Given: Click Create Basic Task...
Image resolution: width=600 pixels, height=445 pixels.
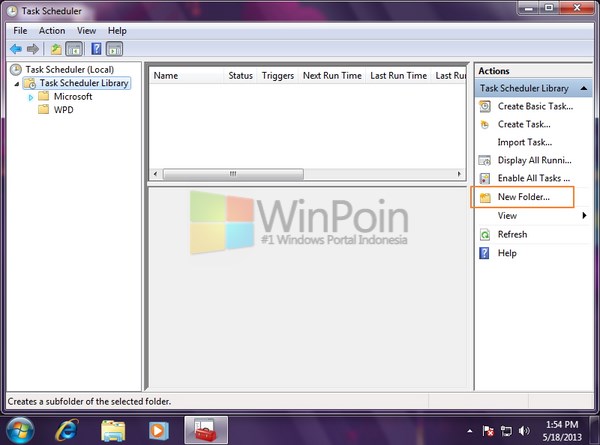Looking at the screenshot, I should 535,106.
